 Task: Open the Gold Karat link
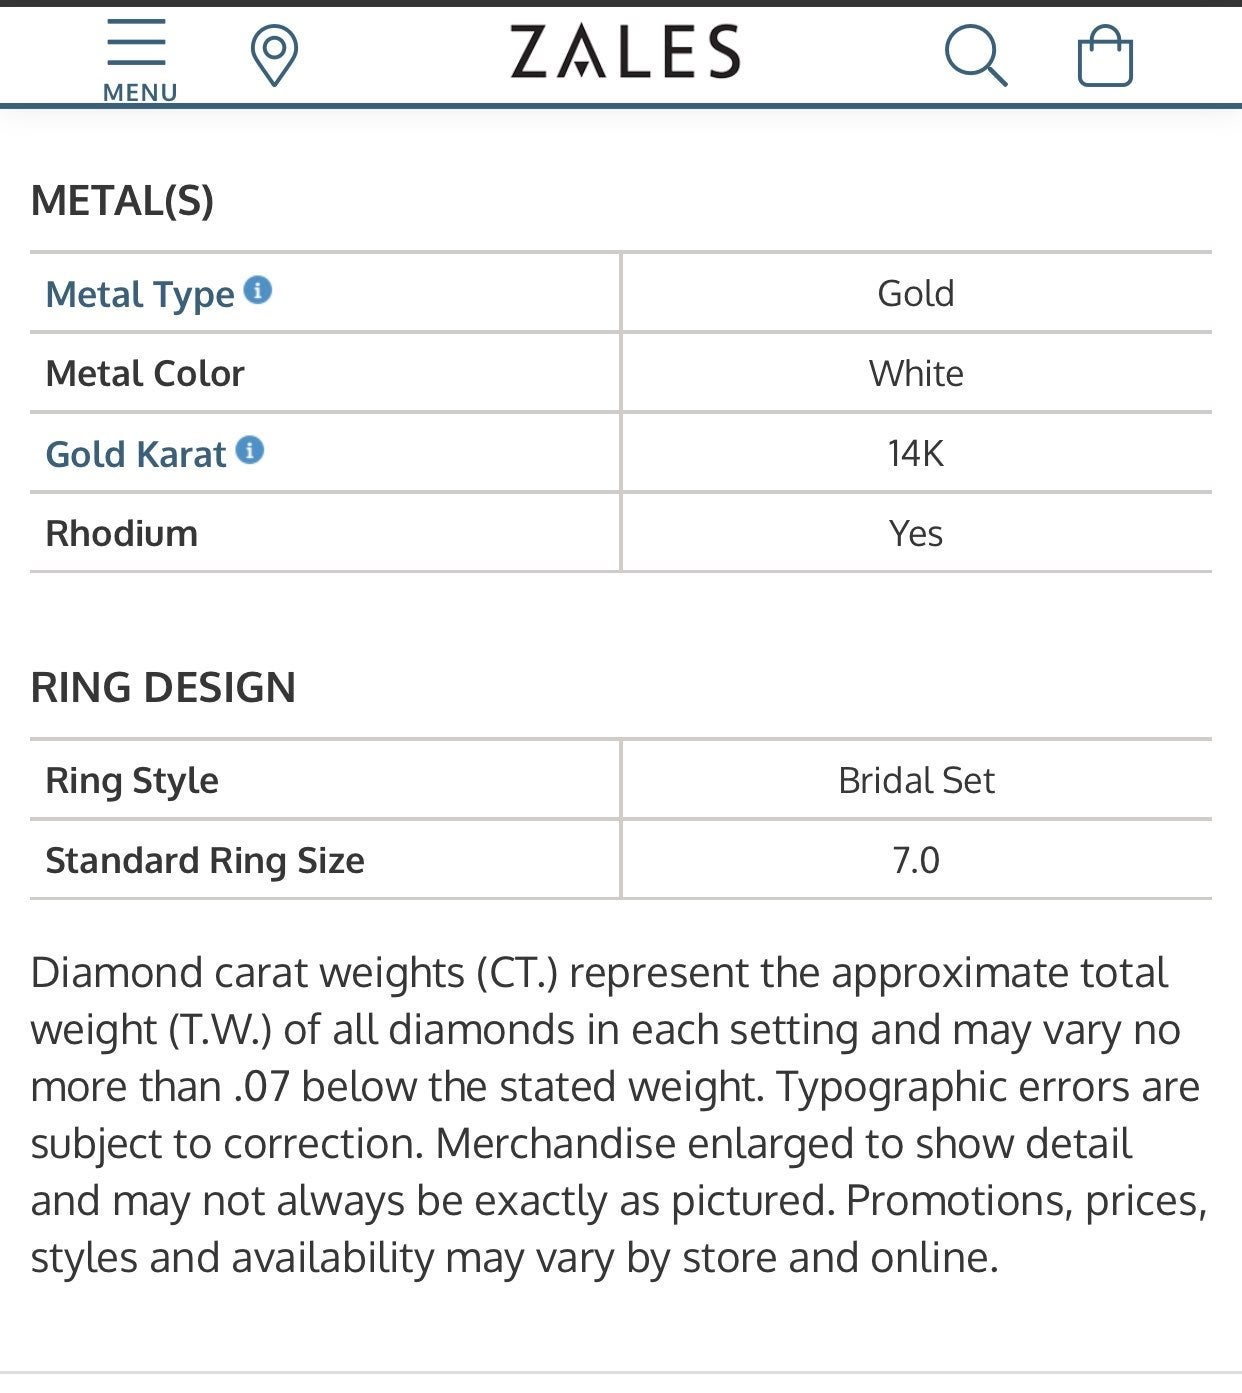click(x=136, y=454)
